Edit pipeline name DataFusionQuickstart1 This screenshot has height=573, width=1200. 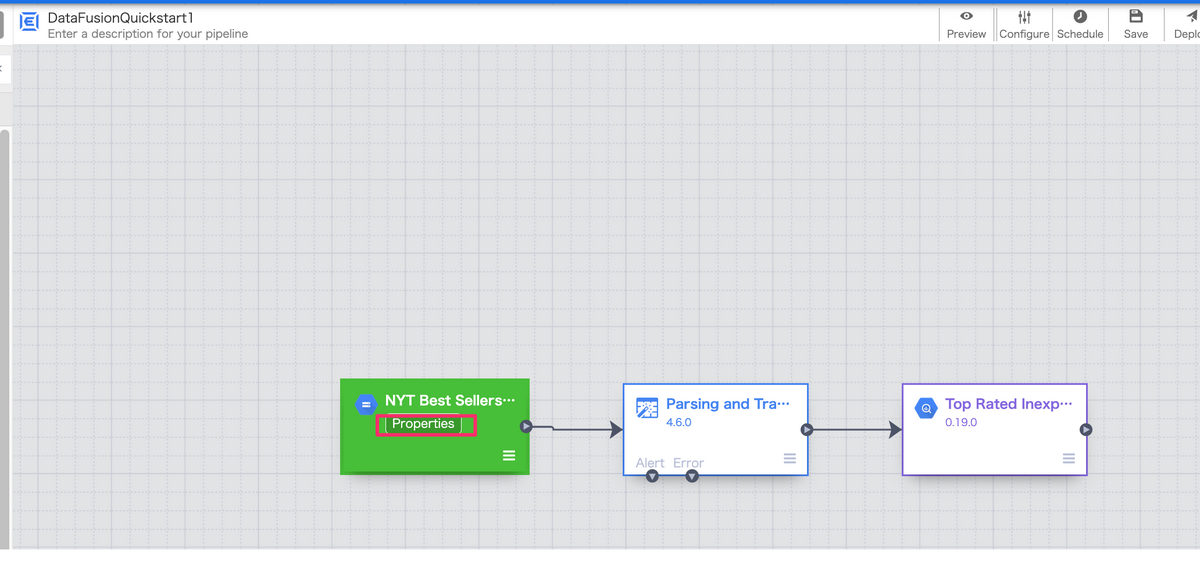coord(121,18)
